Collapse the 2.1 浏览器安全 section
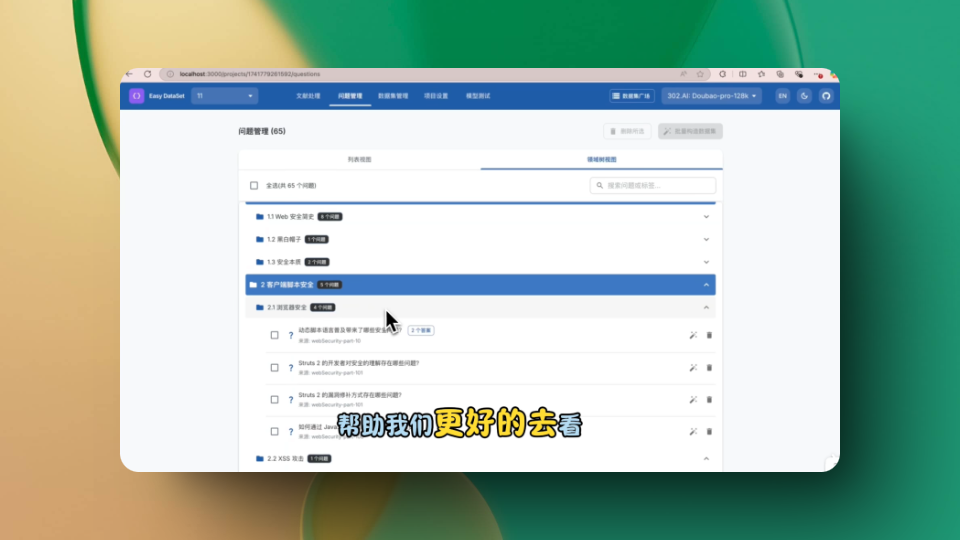 (706, 308)
